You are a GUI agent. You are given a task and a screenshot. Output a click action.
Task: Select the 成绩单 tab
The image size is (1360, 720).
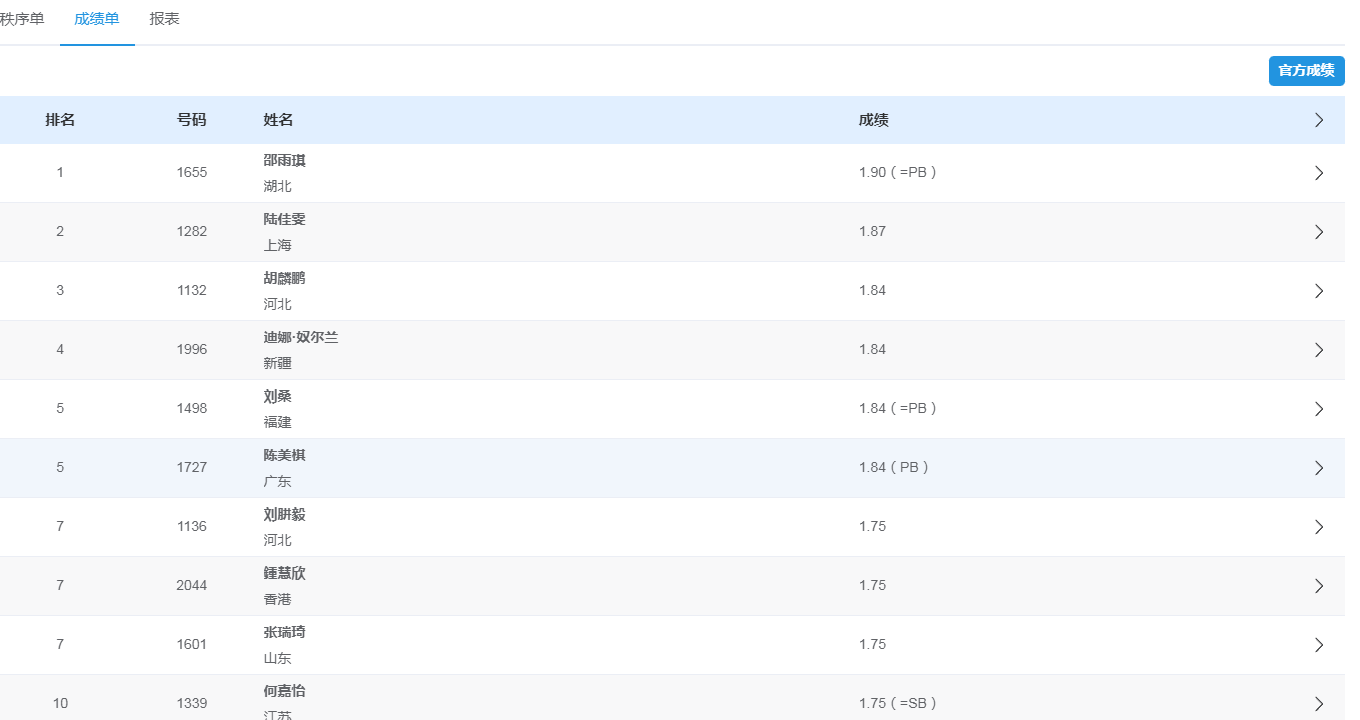pos(97,19)
